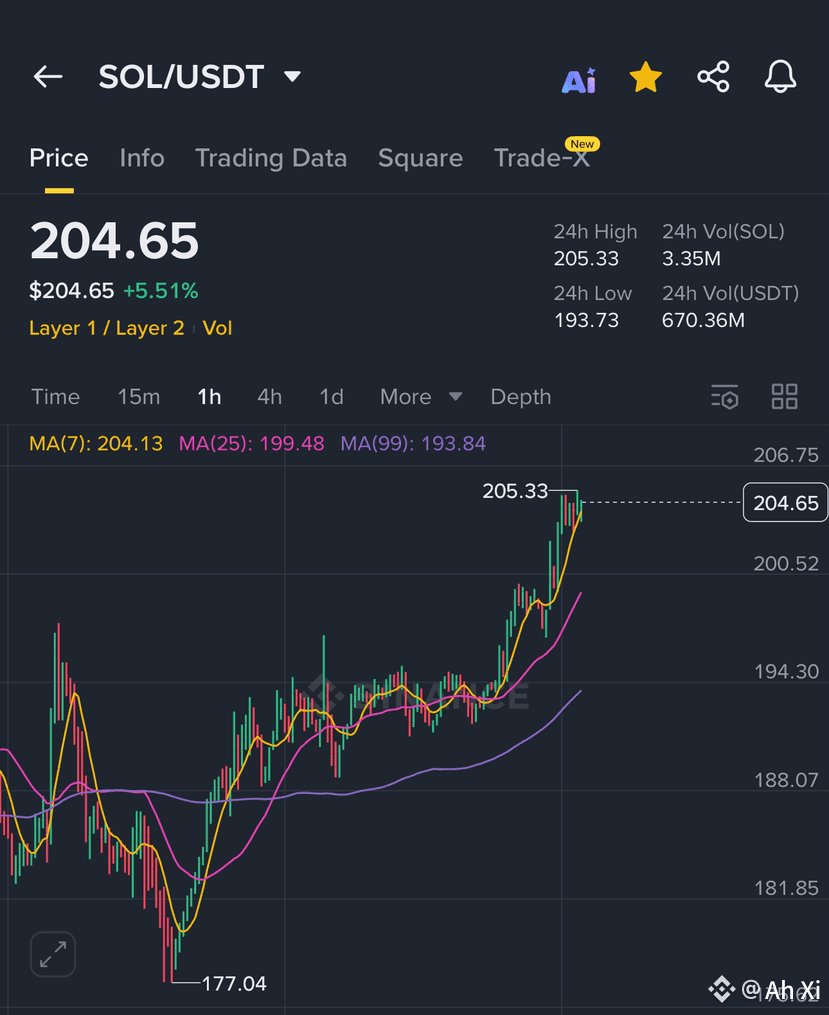Open the Depth chart view
Image resolution: width=829 pixels, height=1015 pixels.
click(521, 396)
